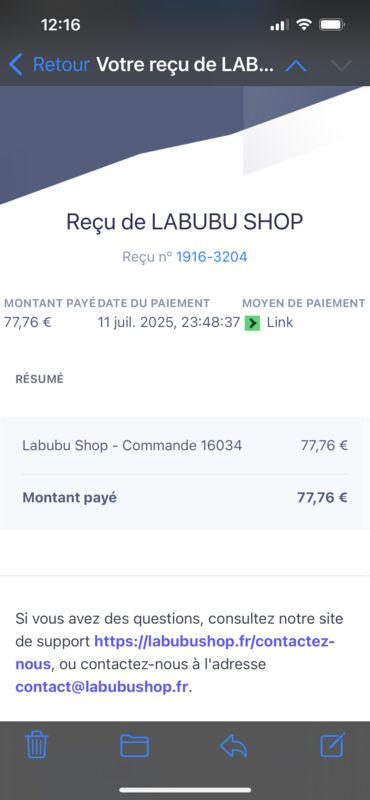Tap the green Link payment icon

252,323
